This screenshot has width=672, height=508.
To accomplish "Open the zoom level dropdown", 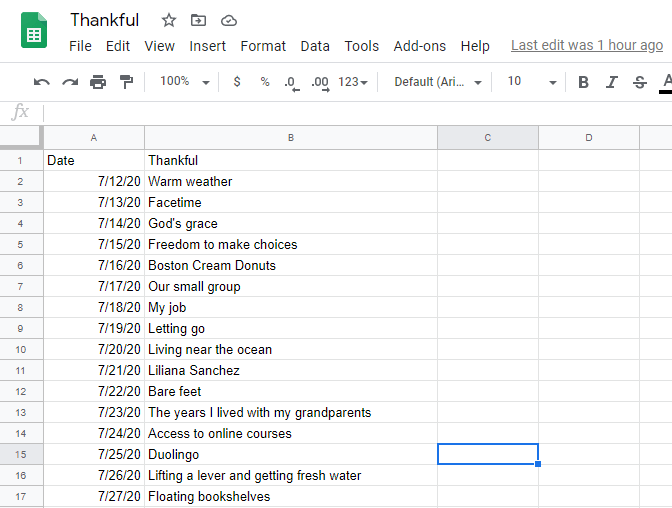I will 185,82.
